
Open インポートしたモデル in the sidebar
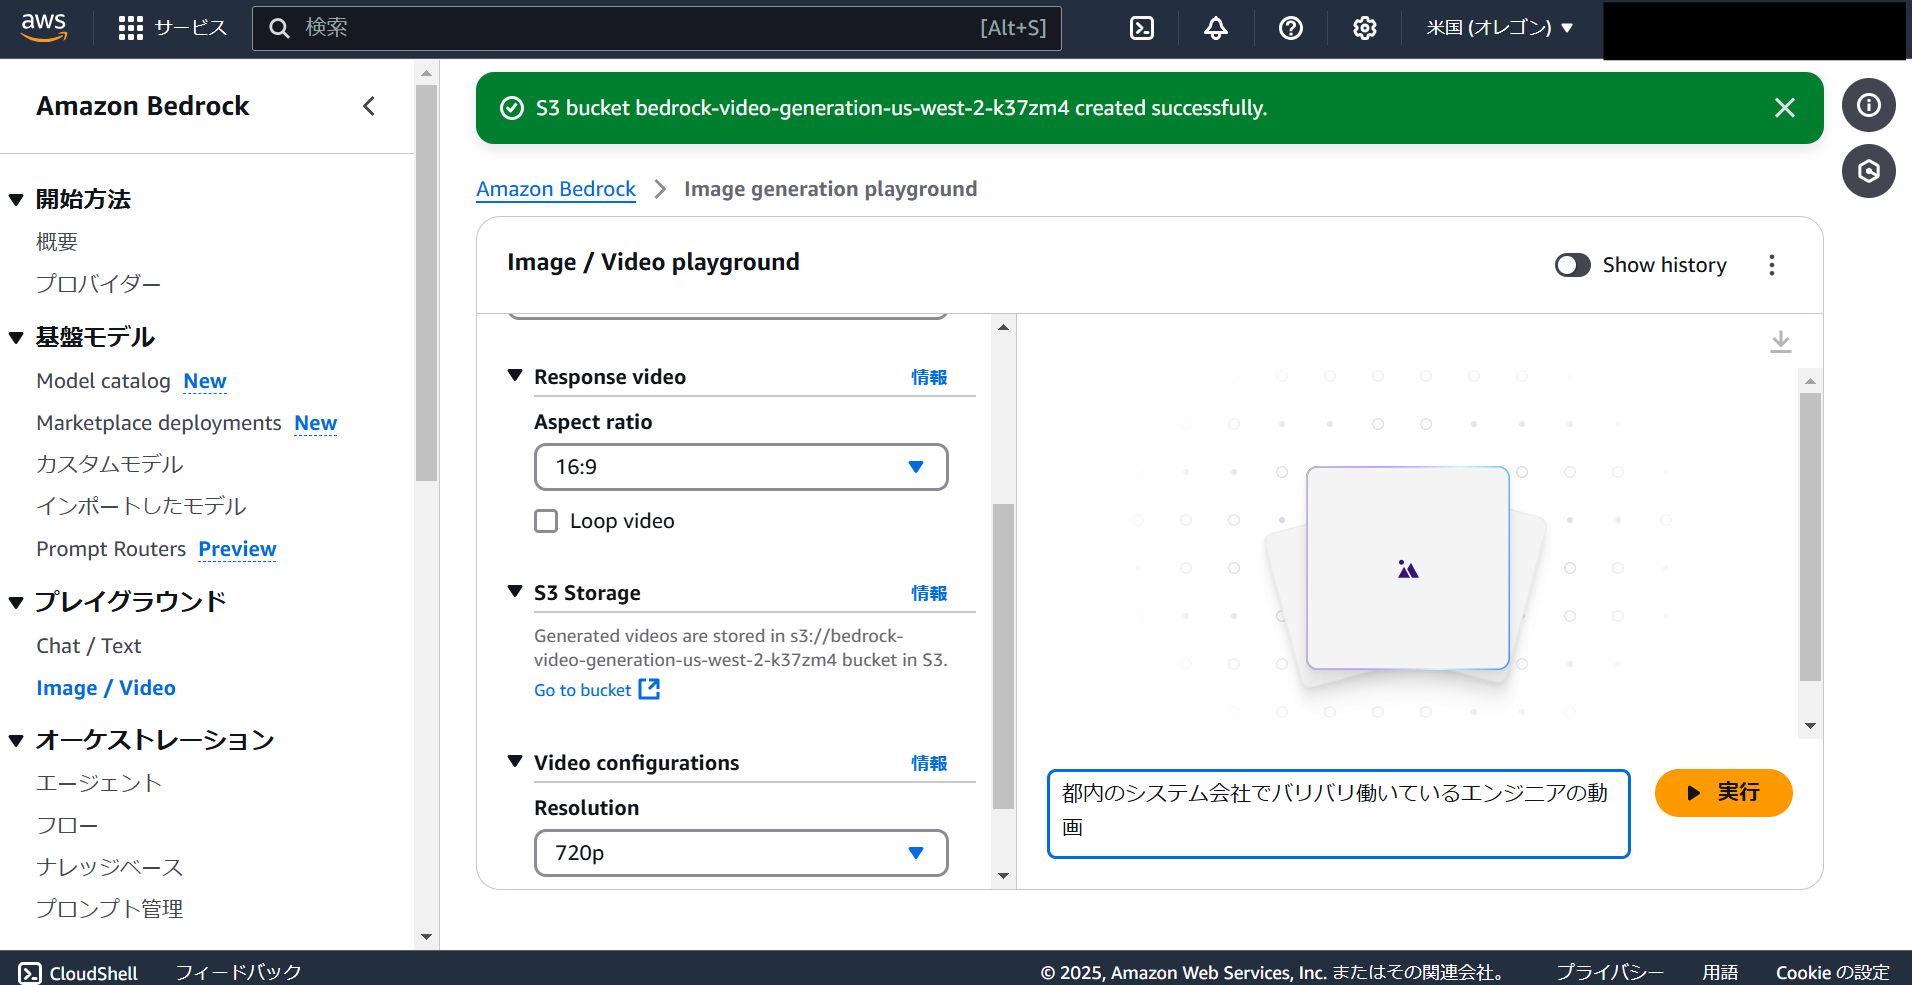[x=141, y=506]
